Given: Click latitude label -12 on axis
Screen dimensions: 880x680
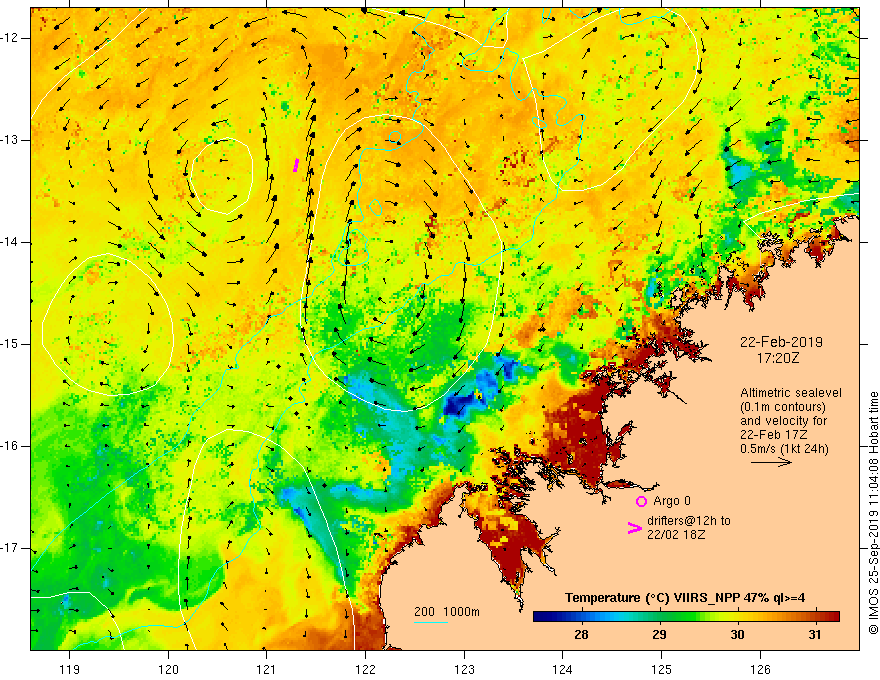Looking at the screenshot, I should point(10,38).
